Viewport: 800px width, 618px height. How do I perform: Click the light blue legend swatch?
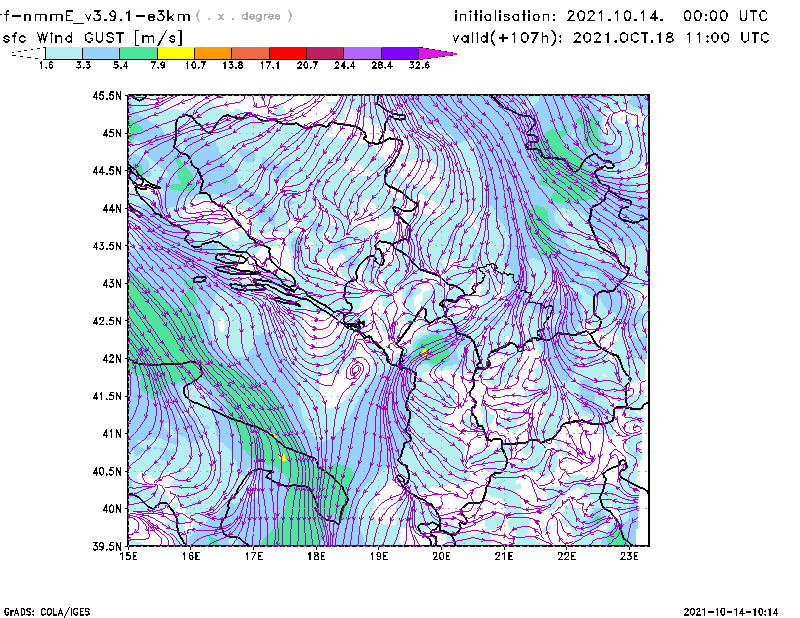point(101,53)
